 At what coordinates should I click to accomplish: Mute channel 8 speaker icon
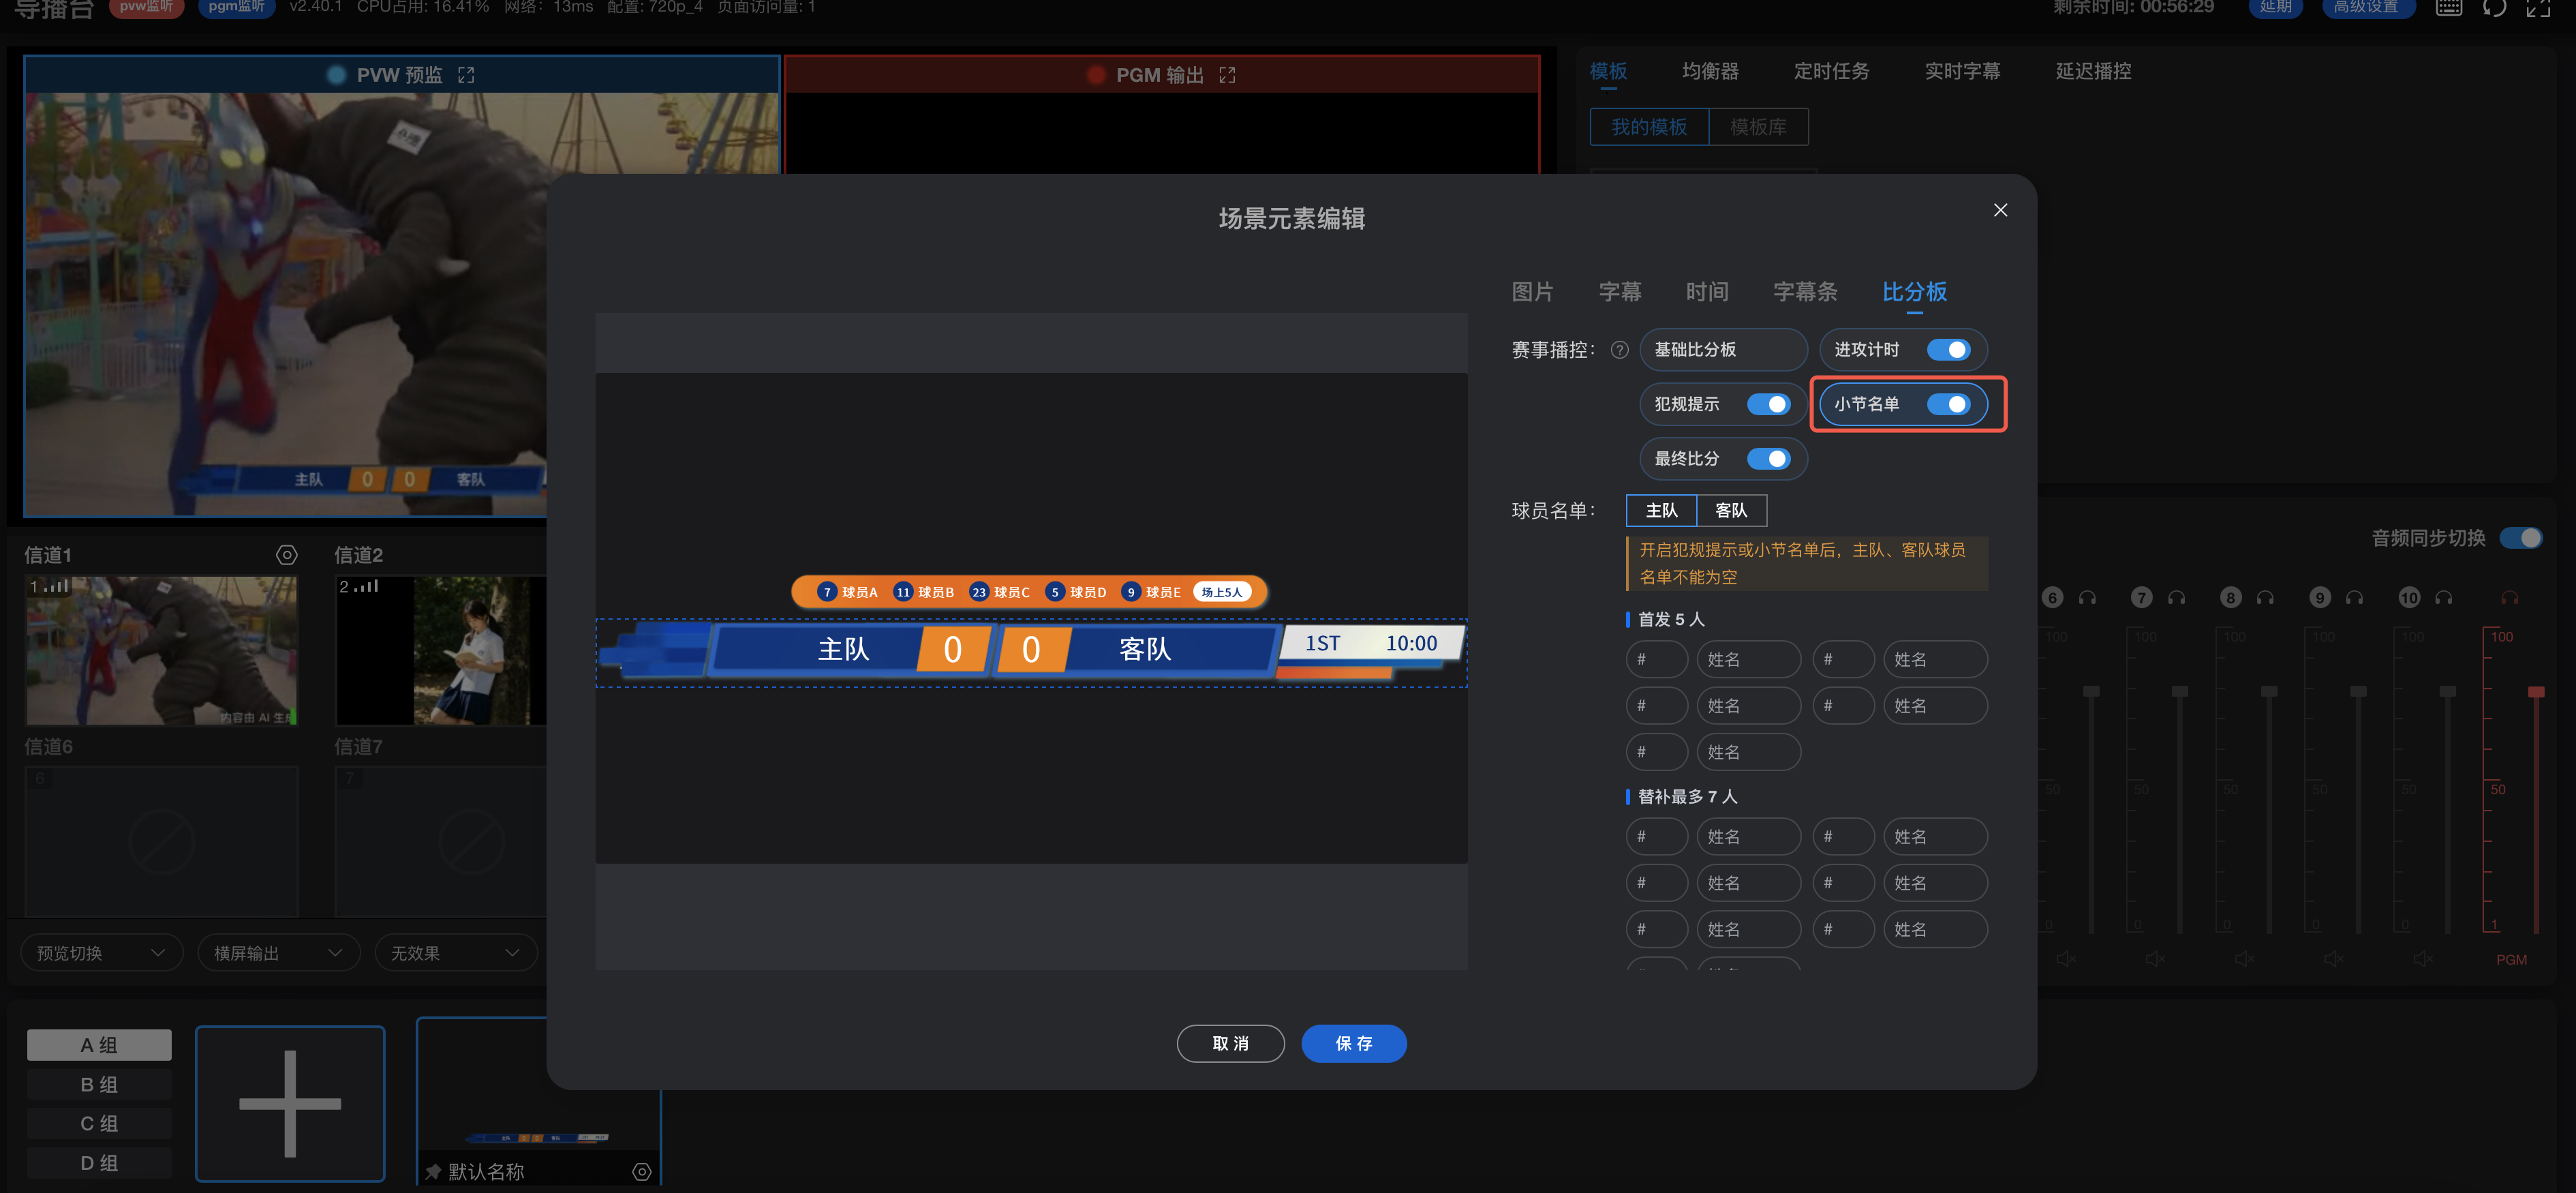pos(2244,958)
